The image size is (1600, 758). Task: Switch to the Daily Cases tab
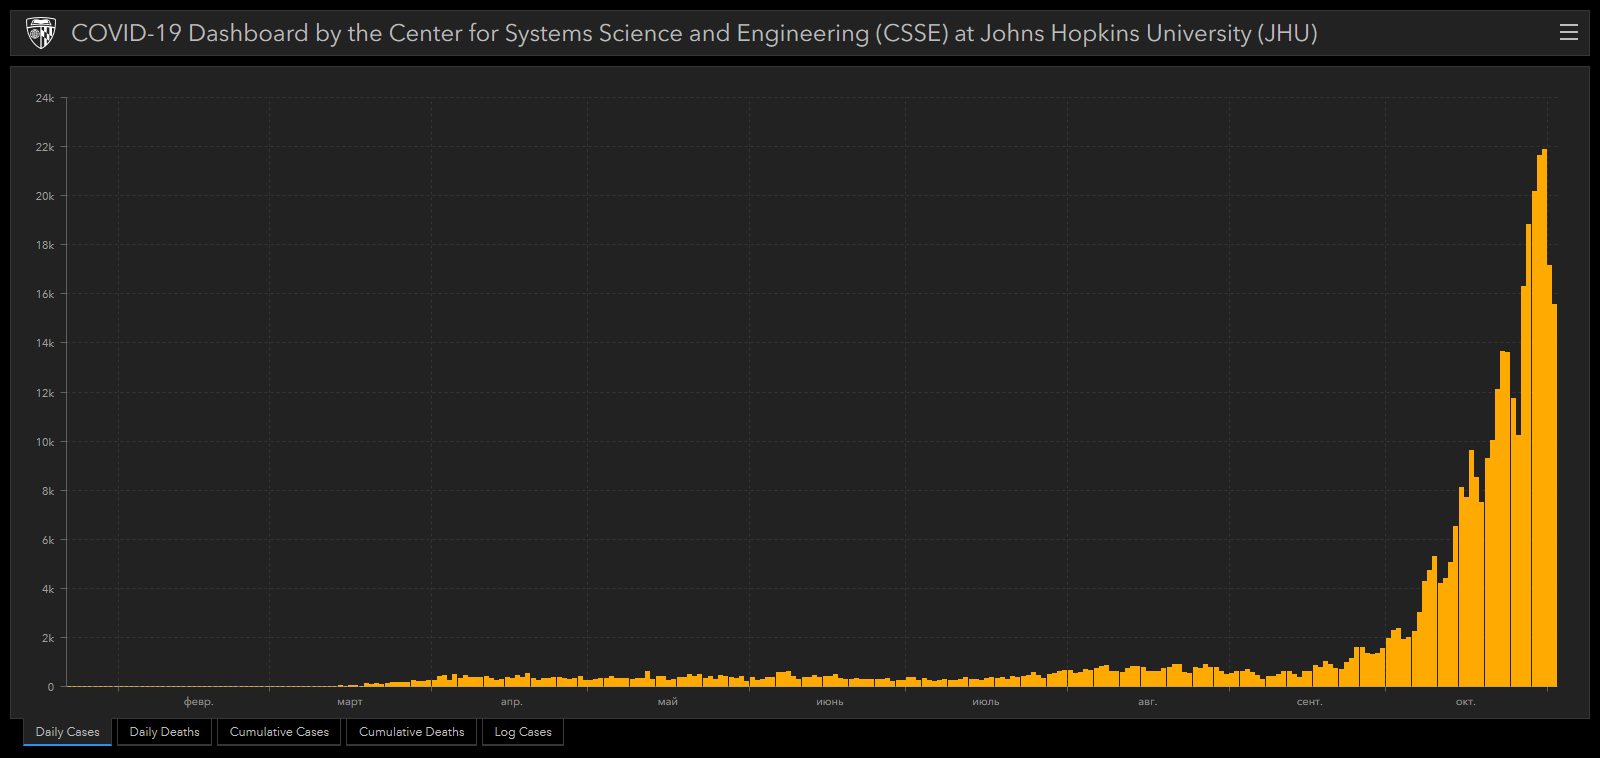point(68,732)
